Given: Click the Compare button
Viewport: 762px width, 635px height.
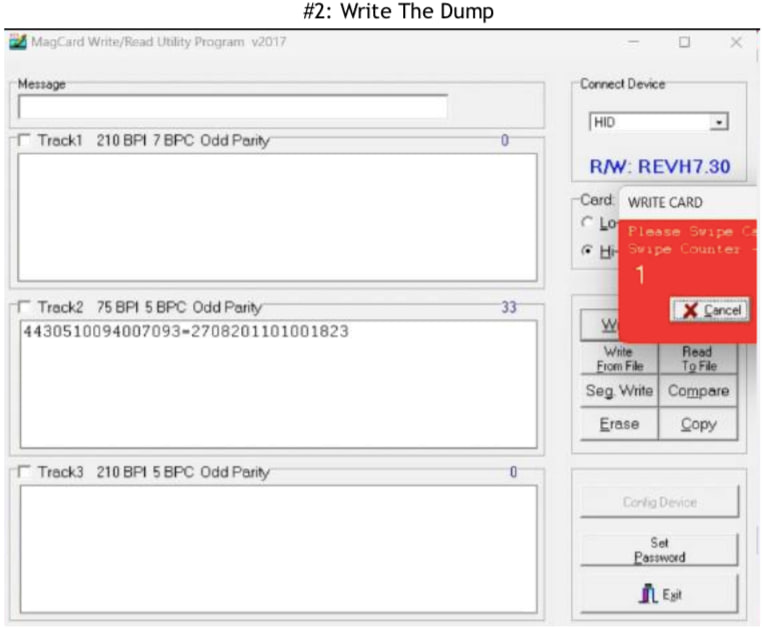Looking at the screenshot, I should click(698, 391).
